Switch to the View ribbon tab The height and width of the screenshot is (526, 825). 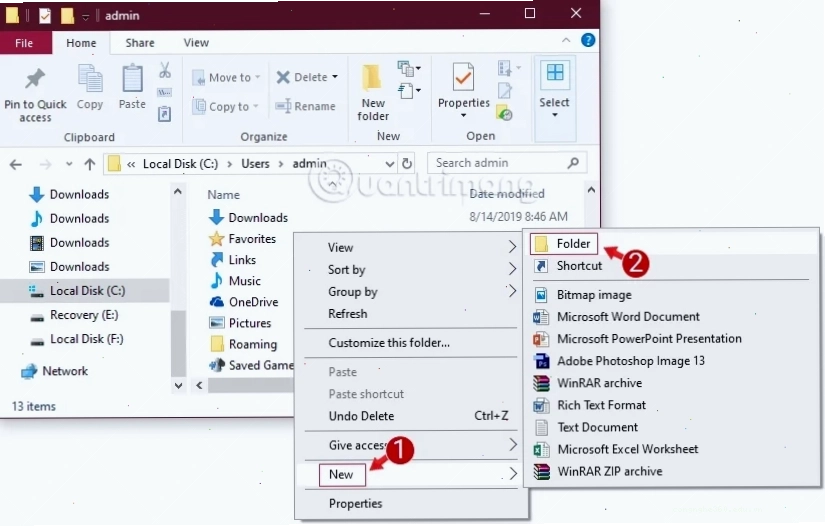(196, 43)
